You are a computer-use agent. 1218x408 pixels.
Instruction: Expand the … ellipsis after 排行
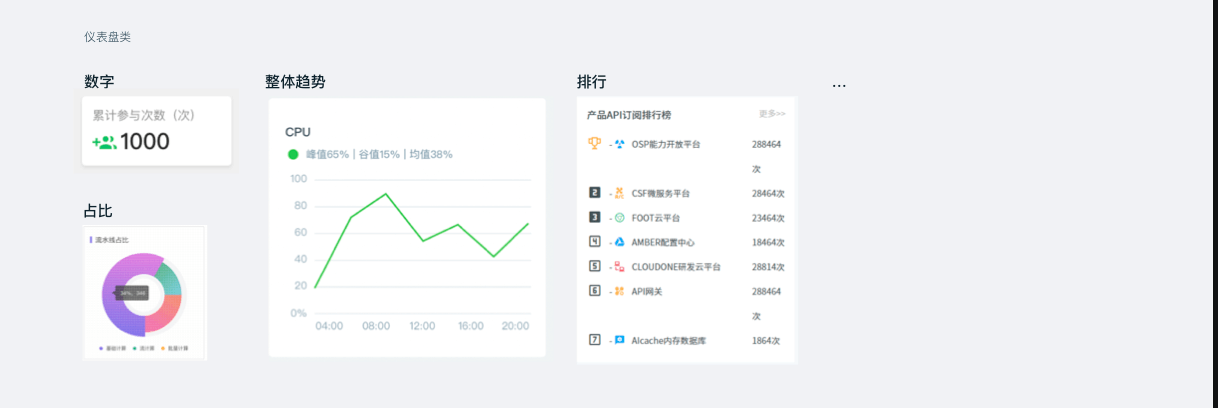839,84
